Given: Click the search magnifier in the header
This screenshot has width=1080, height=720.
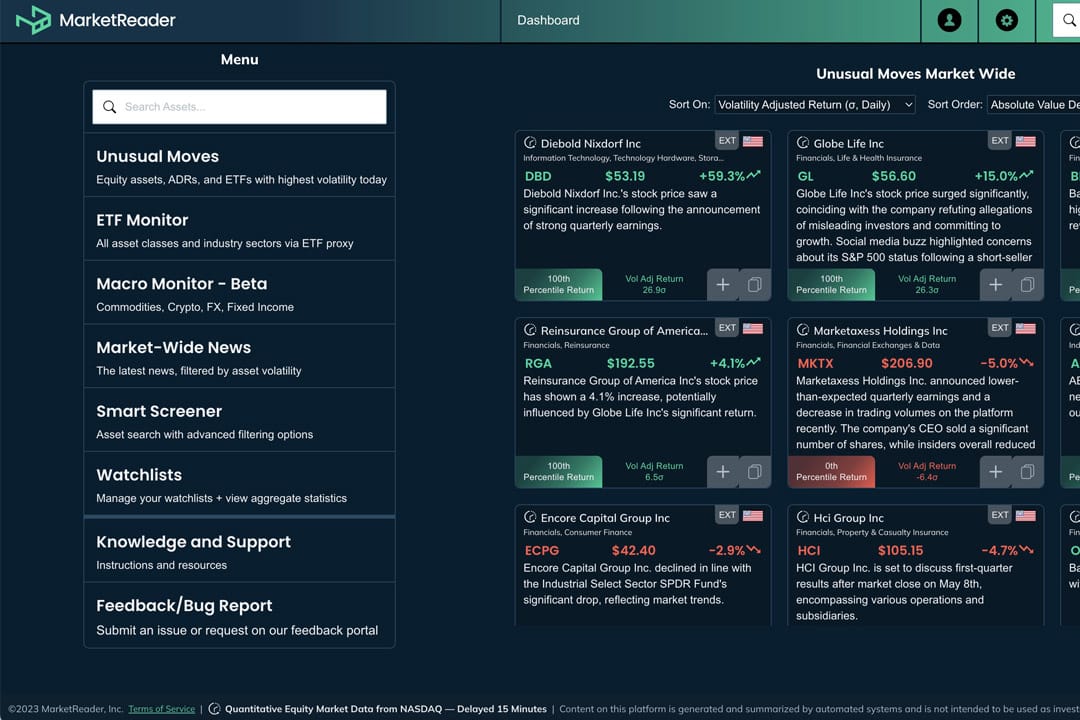Looking at the screenshot, I should pos(1068,20).
